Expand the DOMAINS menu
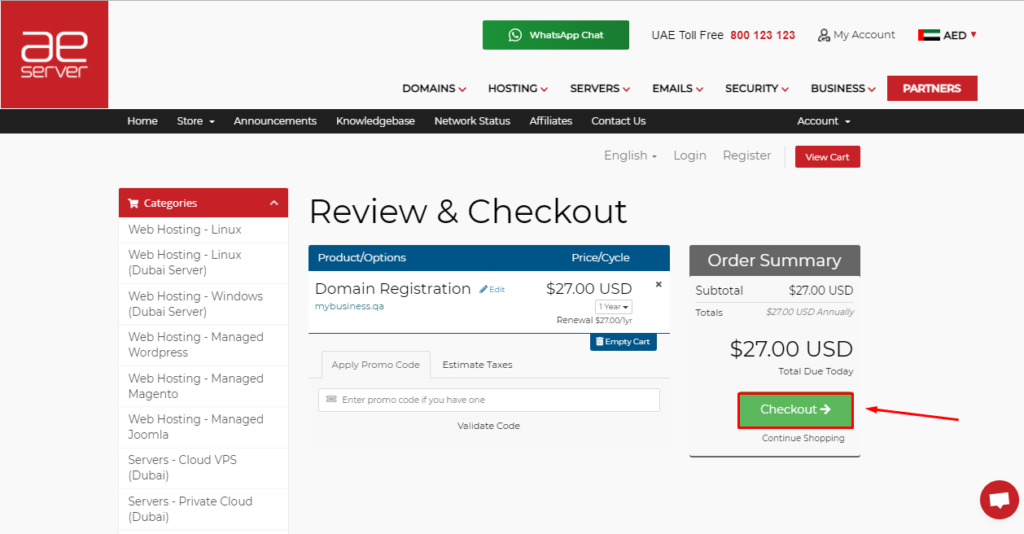1024x534 pixels. [x=434, y=88]
